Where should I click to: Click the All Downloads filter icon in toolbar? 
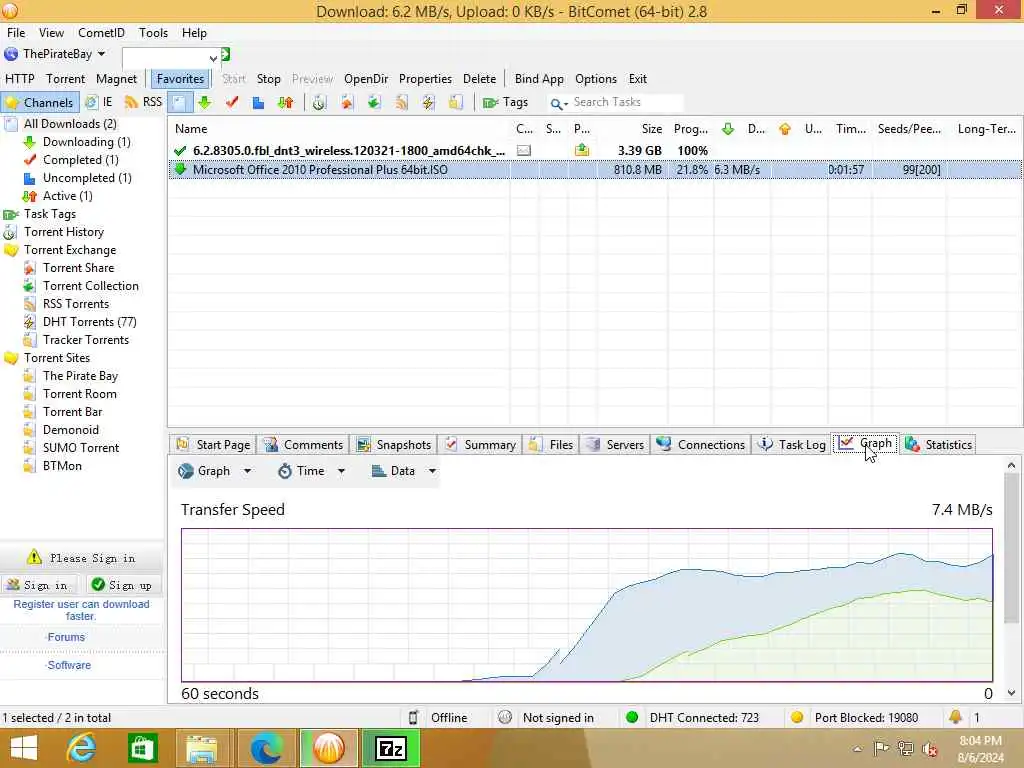[x=180, y=103]
